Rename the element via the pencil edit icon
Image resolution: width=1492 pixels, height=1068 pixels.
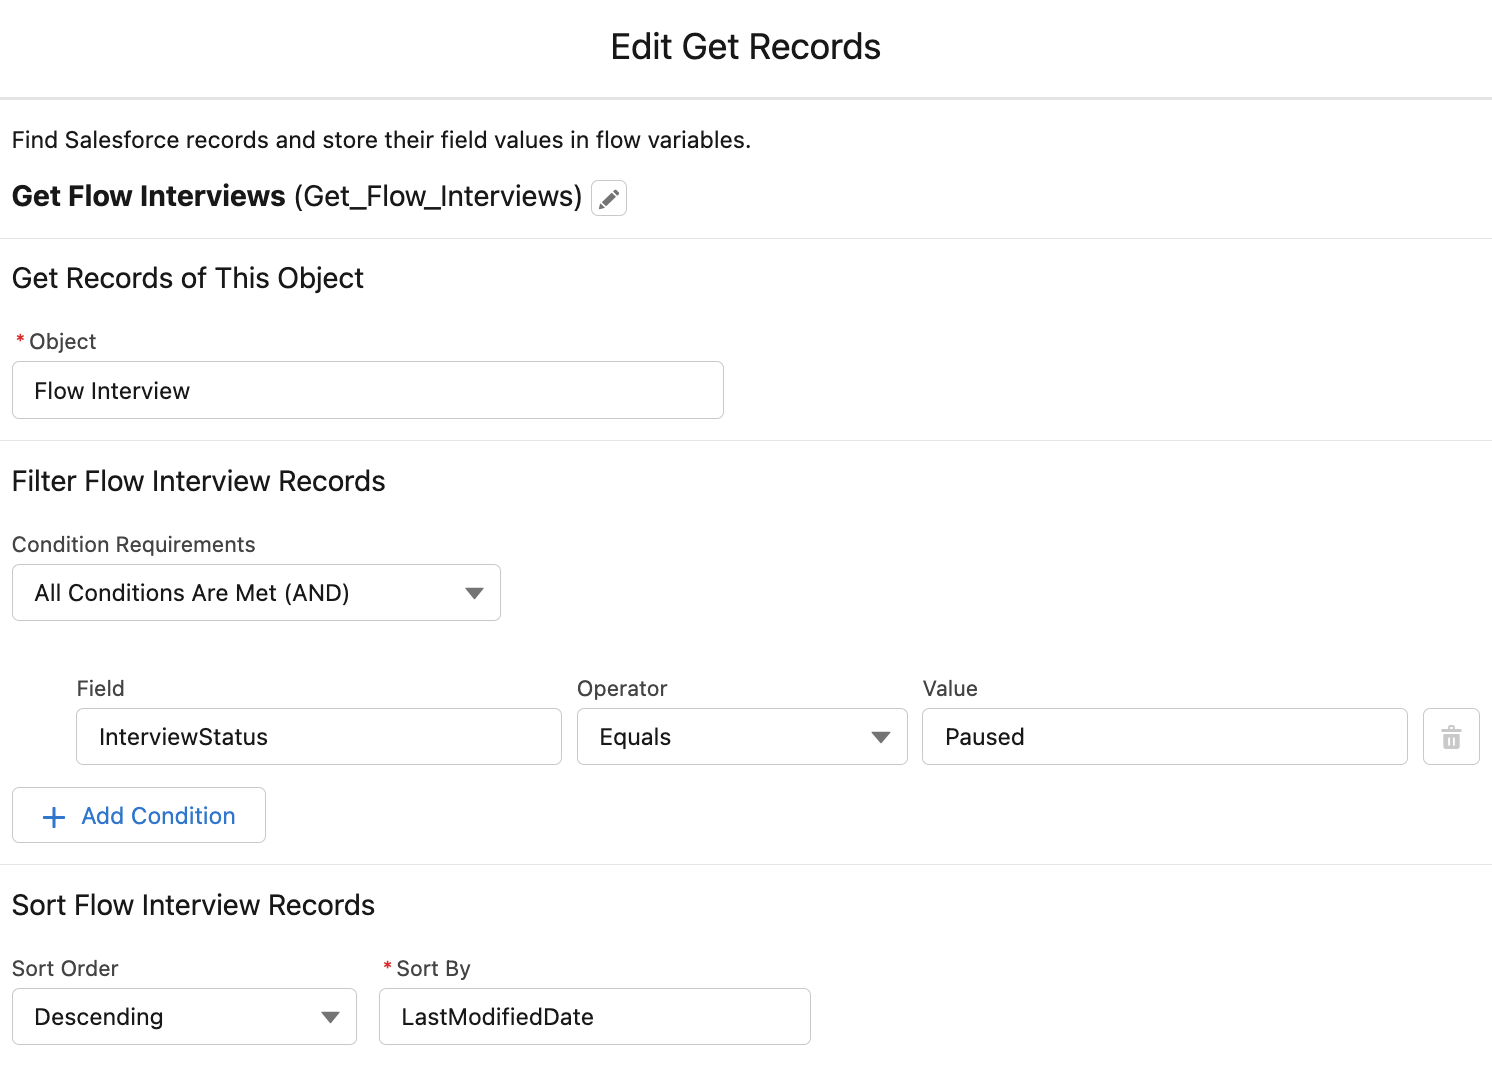click(x=608, y=198)
